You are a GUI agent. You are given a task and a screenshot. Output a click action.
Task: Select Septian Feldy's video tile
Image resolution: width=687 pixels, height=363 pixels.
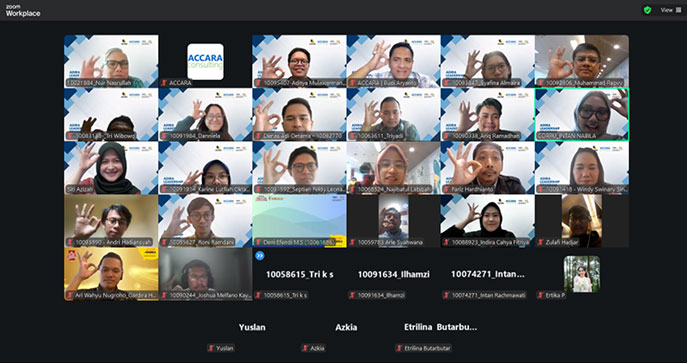tap(299, 168)
